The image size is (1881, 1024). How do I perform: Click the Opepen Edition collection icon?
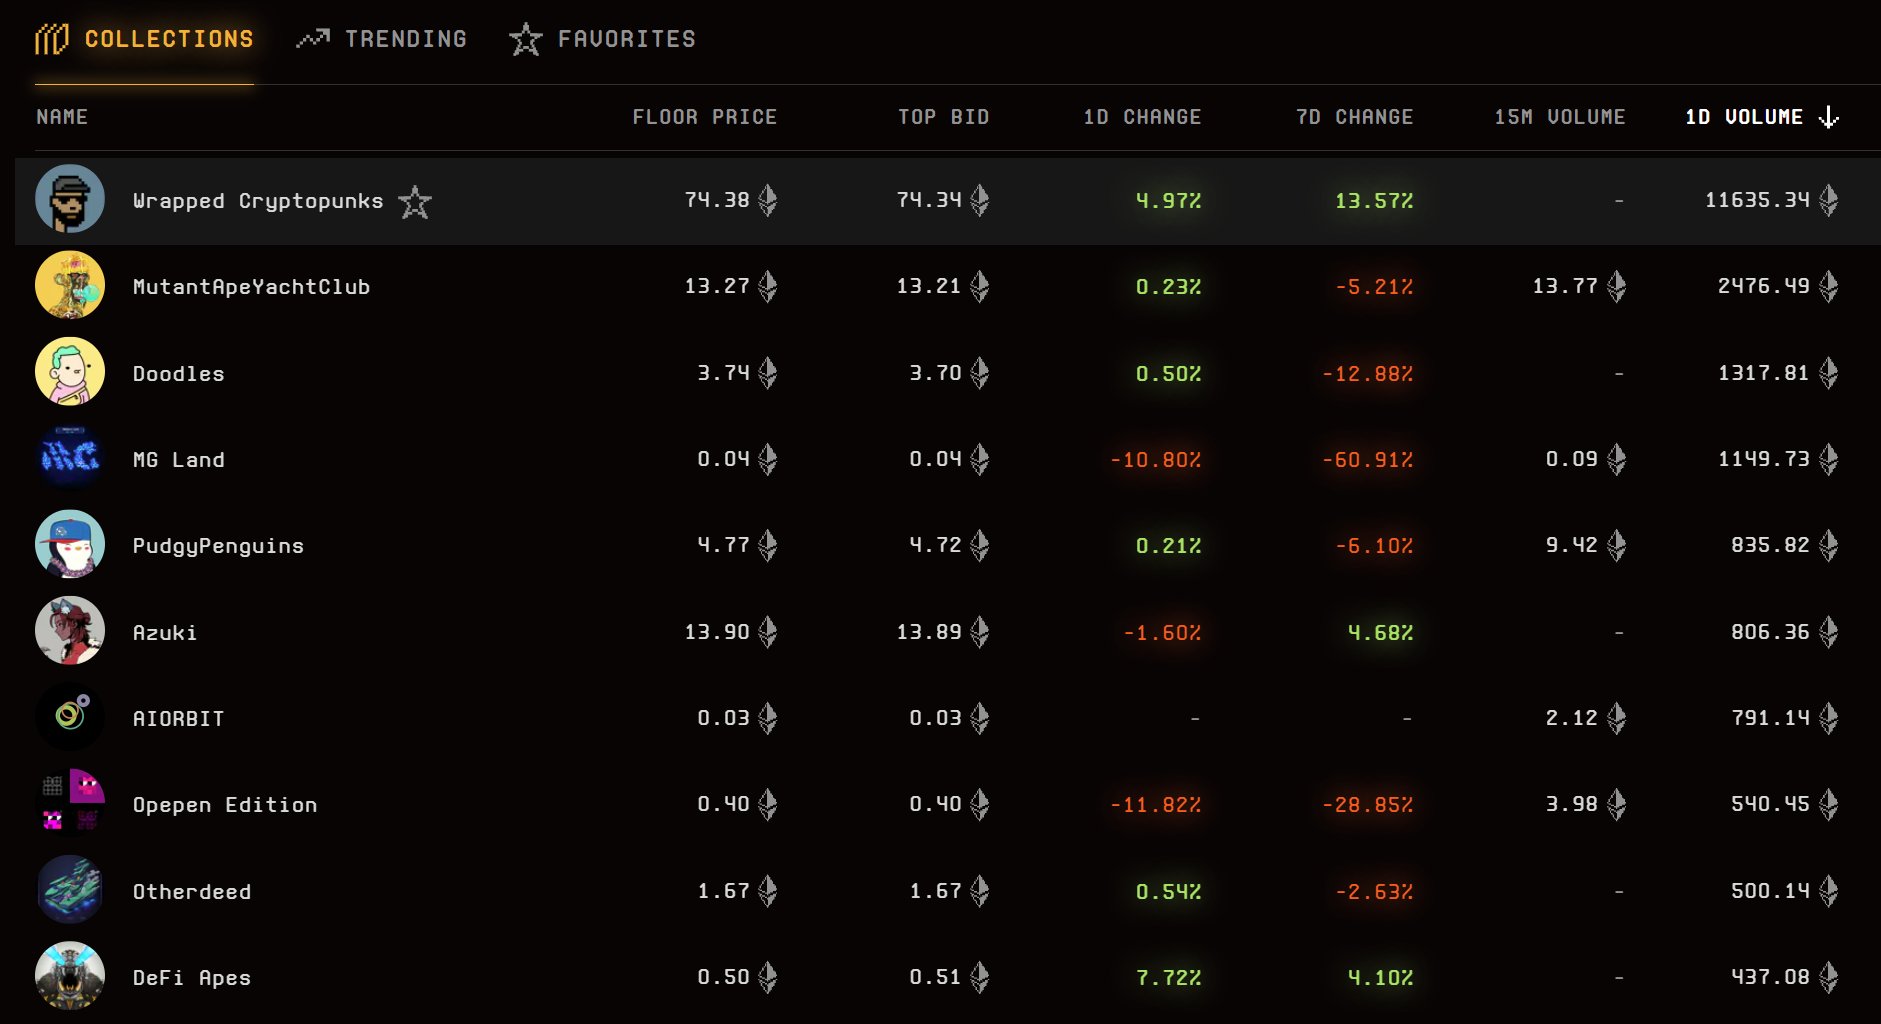point(70,803)
